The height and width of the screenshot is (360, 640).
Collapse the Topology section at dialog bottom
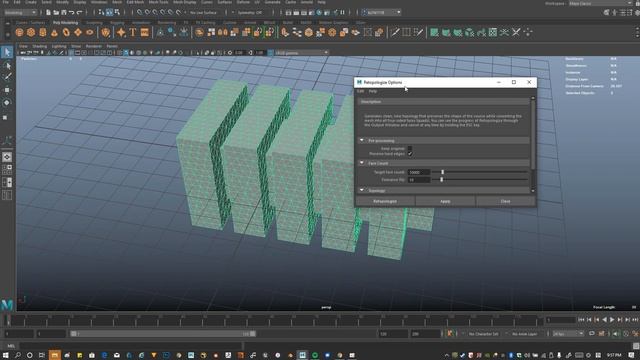click(362, 190)
